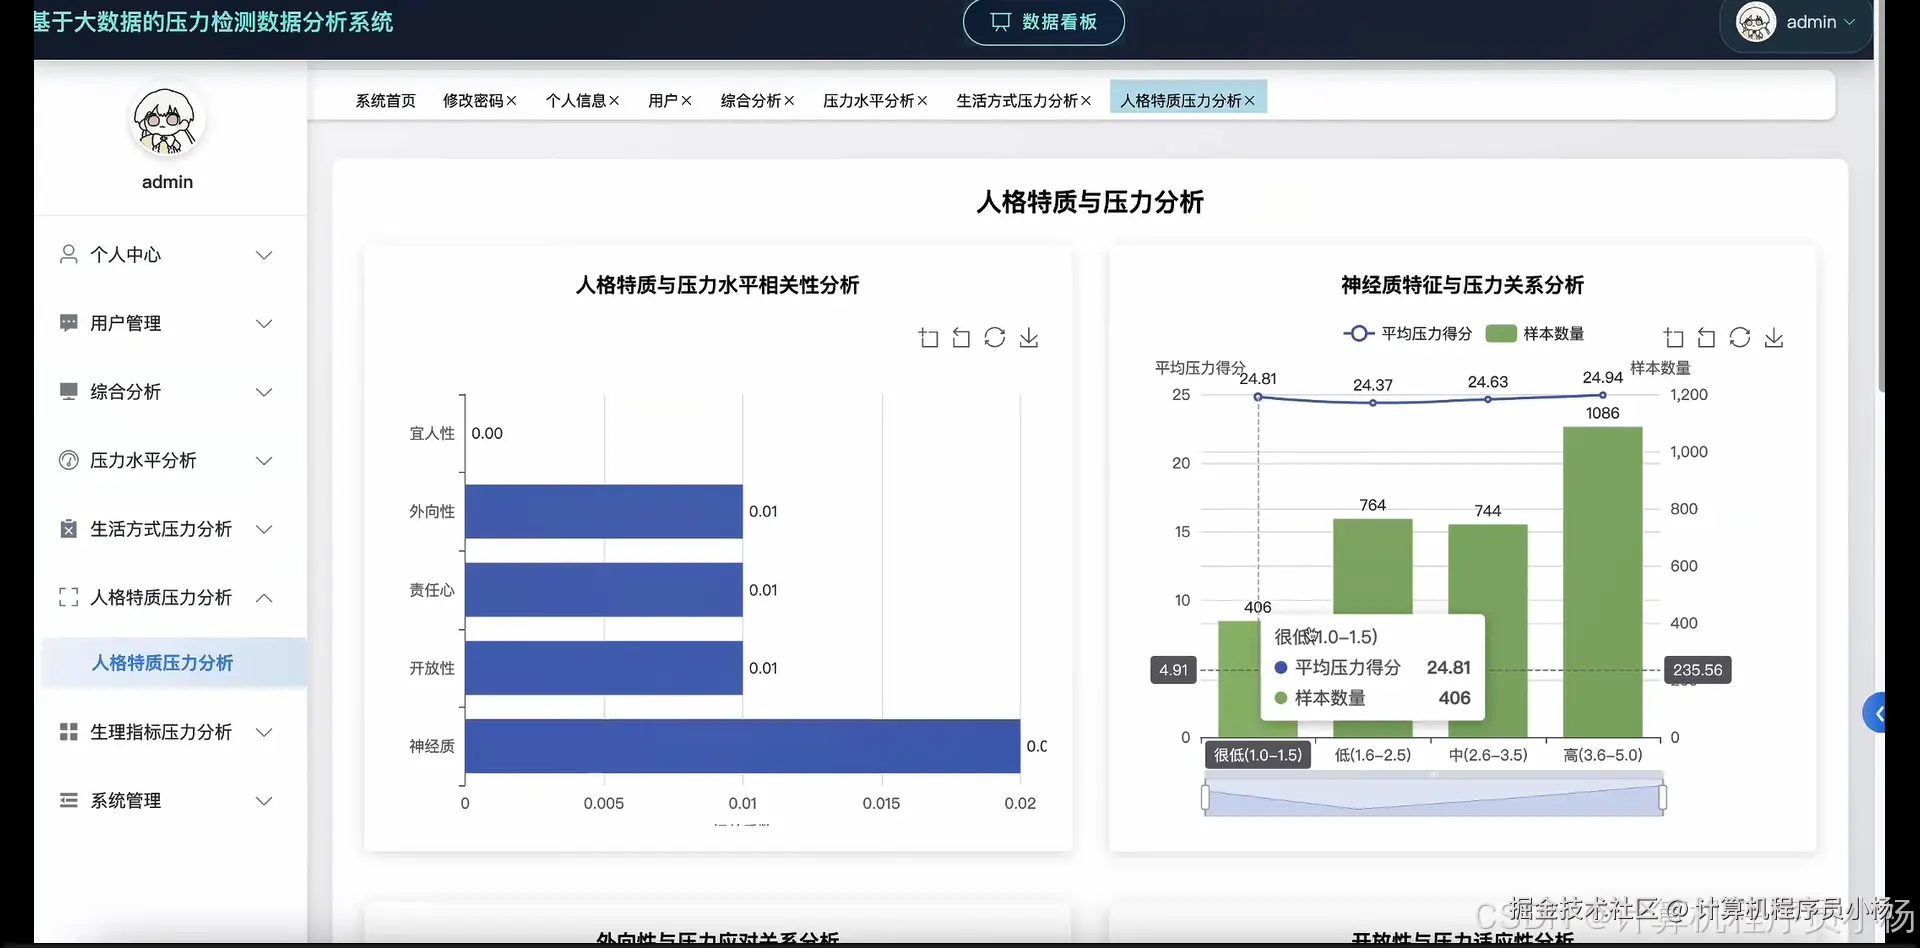Download the 神经质特征与压力关系分析 chart
Screen dimensions: 1920x948
coord(1775,337)
